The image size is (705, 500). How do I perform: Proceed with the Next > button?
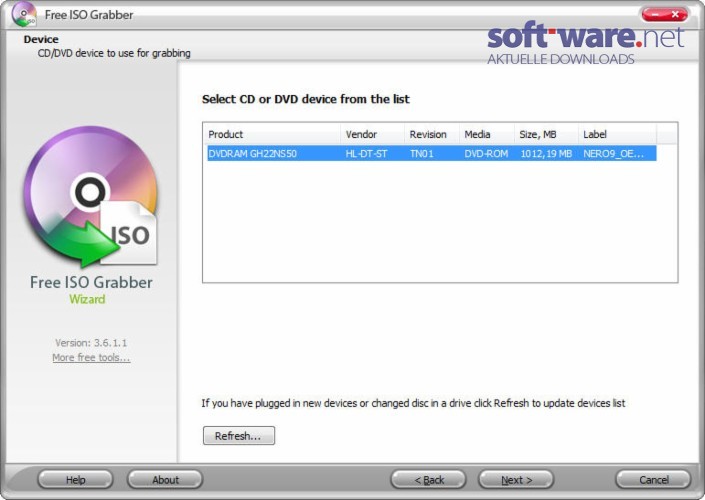pos(516,480)
